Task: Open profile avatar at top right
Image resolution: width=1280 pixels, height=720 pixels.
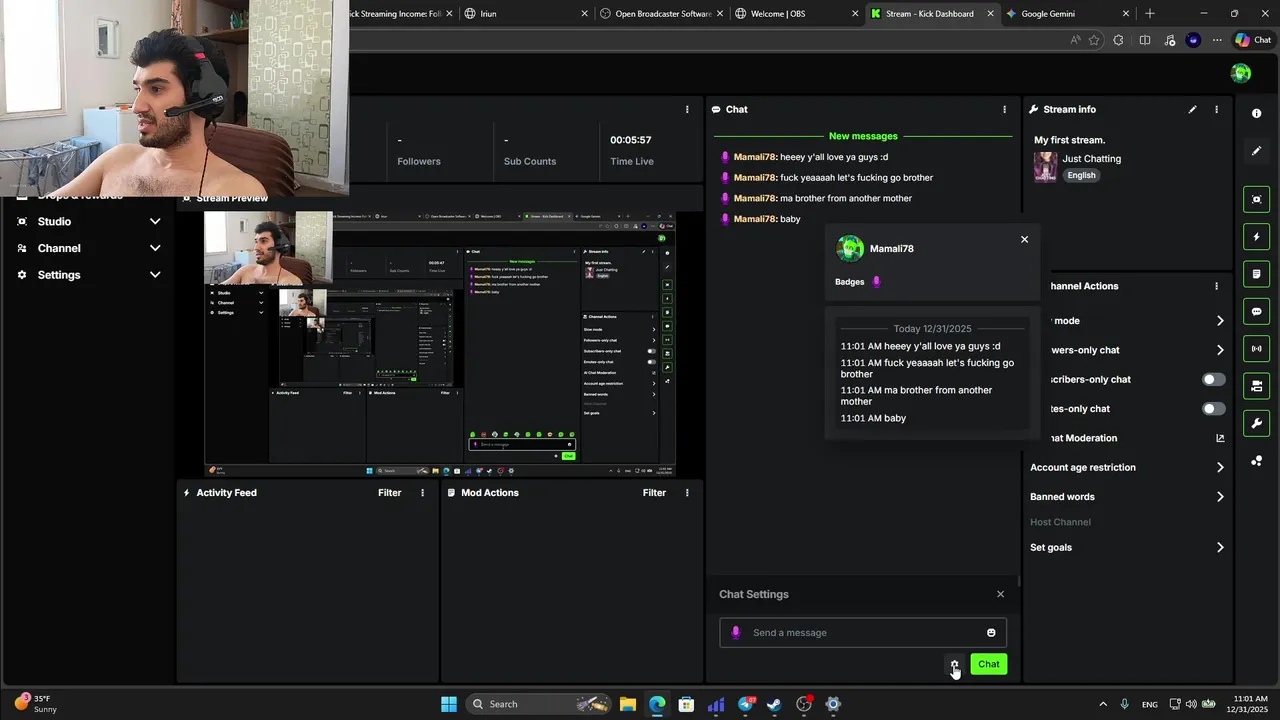Action: tap(1241, 73)
